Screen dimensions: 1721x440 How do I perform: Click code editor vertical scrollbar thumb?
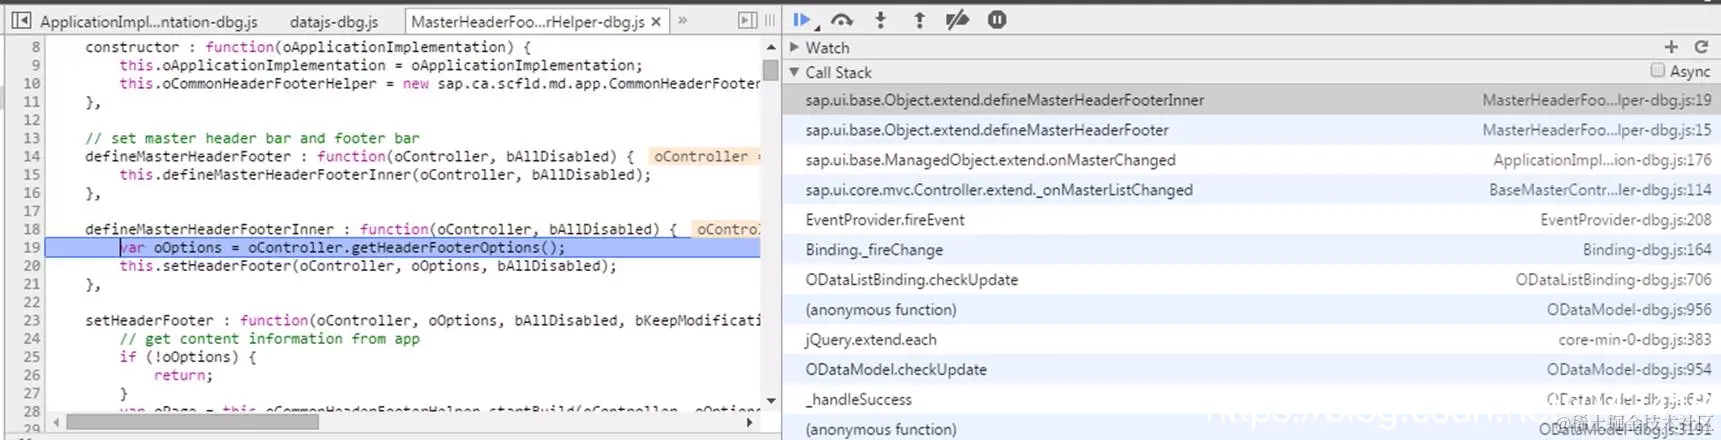tap(770, 69)
